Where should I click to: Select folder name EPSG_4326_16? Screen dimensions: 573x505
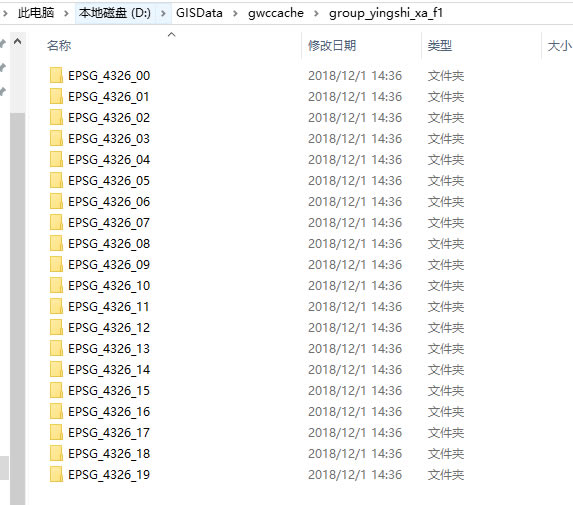109,412
